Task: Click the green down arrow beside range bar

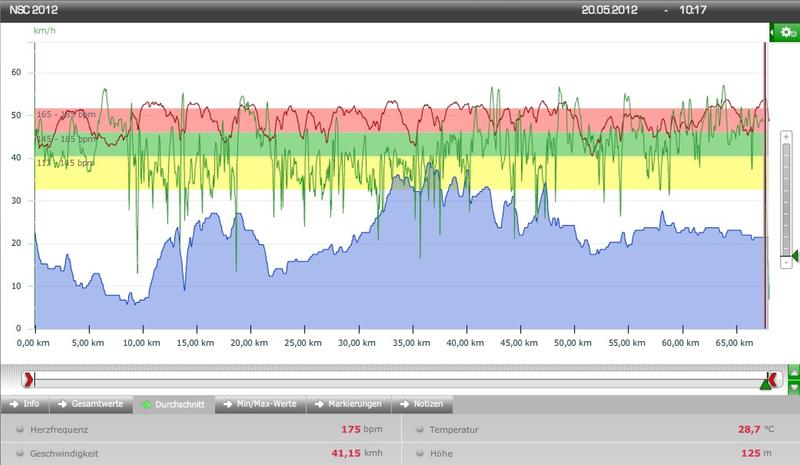Action: [x=794, y=387]
